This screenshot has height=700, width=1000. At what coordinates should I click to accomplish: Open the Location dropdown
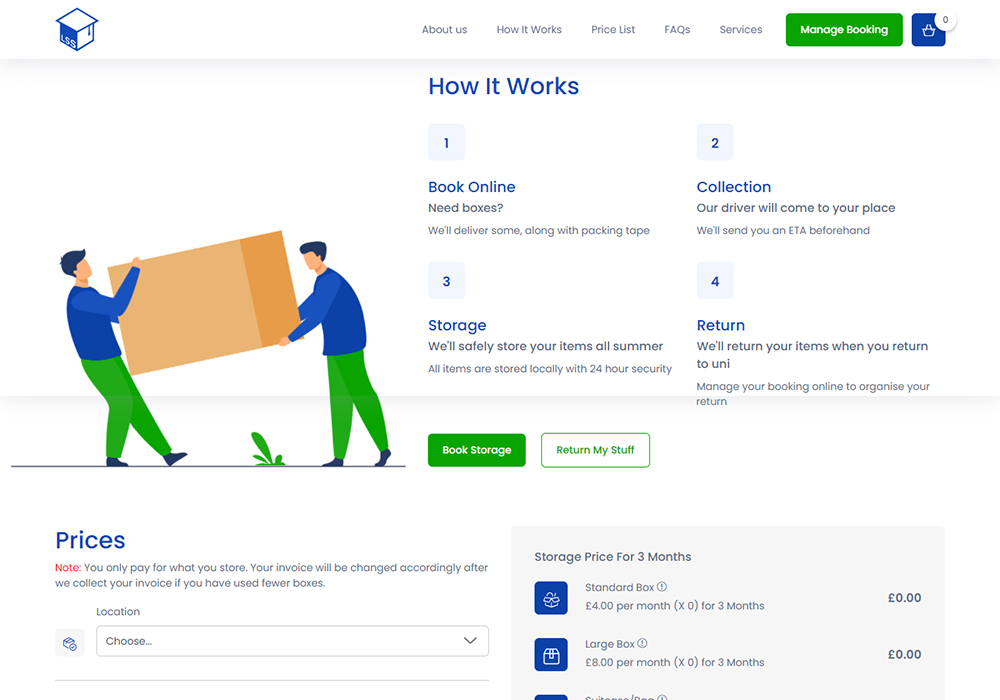coord(280,641)
